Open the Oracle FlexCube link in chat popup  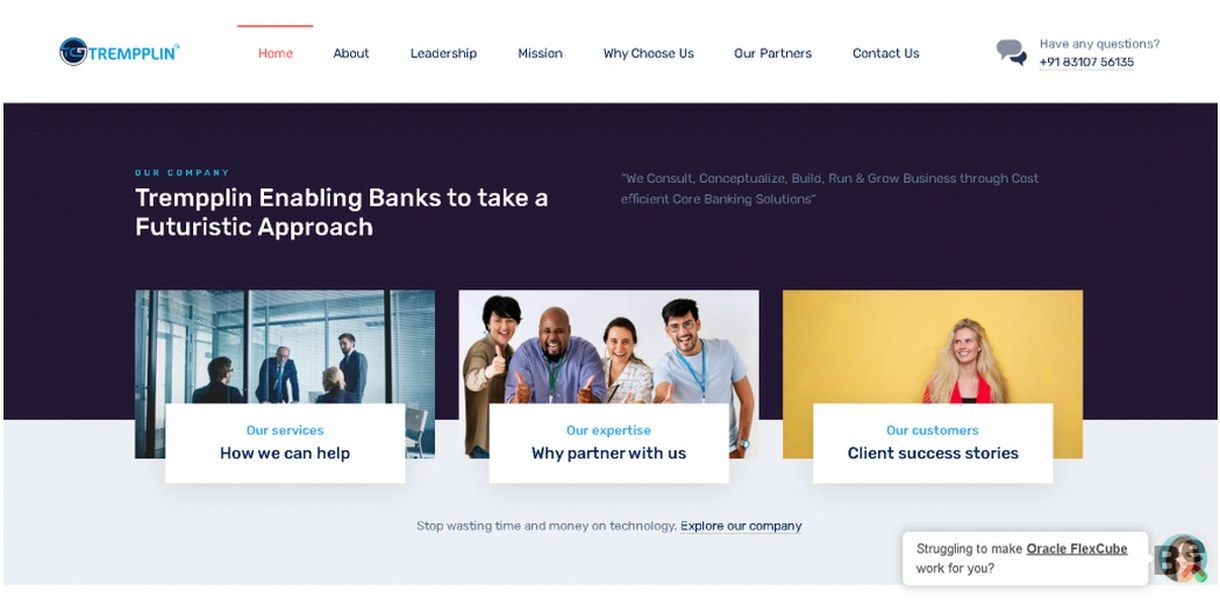1077,549
